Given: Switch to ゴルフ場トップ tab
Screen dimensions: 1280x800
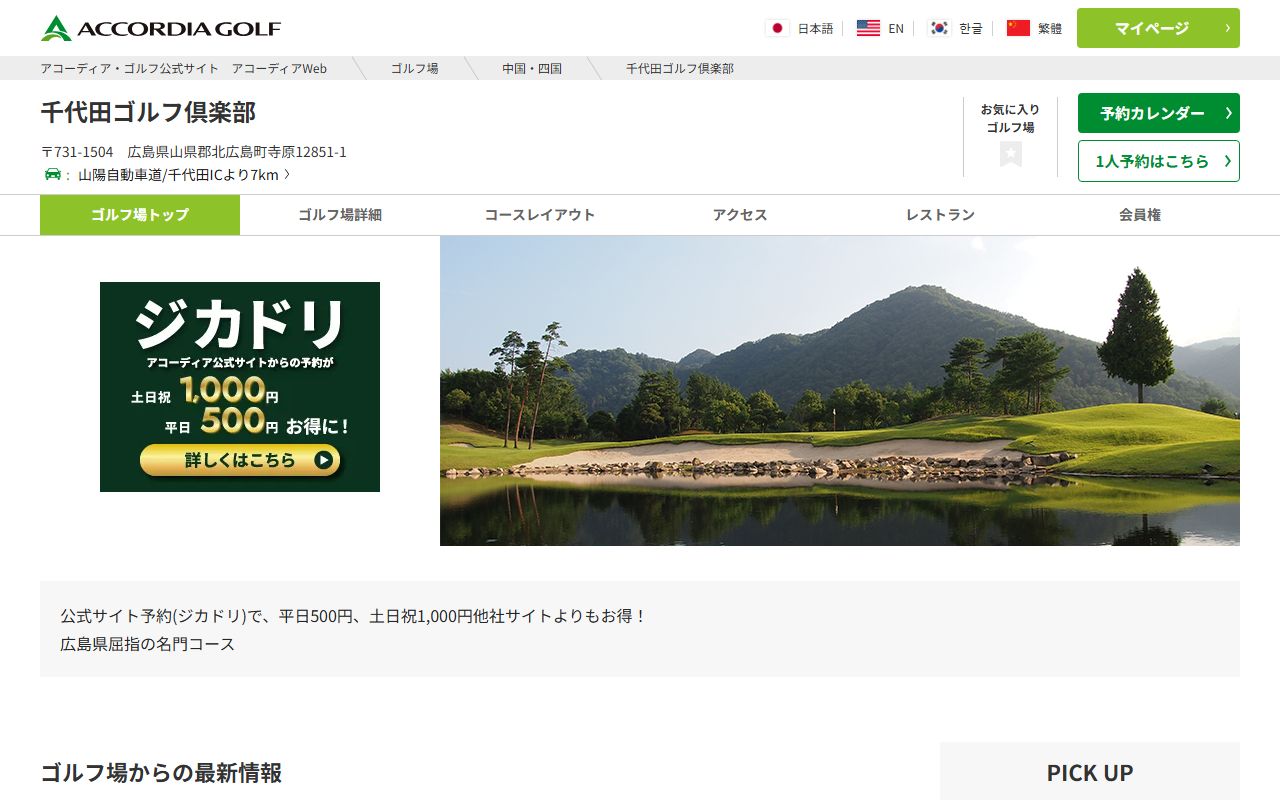Looking at the screenshot, I should tap(140, 215).
